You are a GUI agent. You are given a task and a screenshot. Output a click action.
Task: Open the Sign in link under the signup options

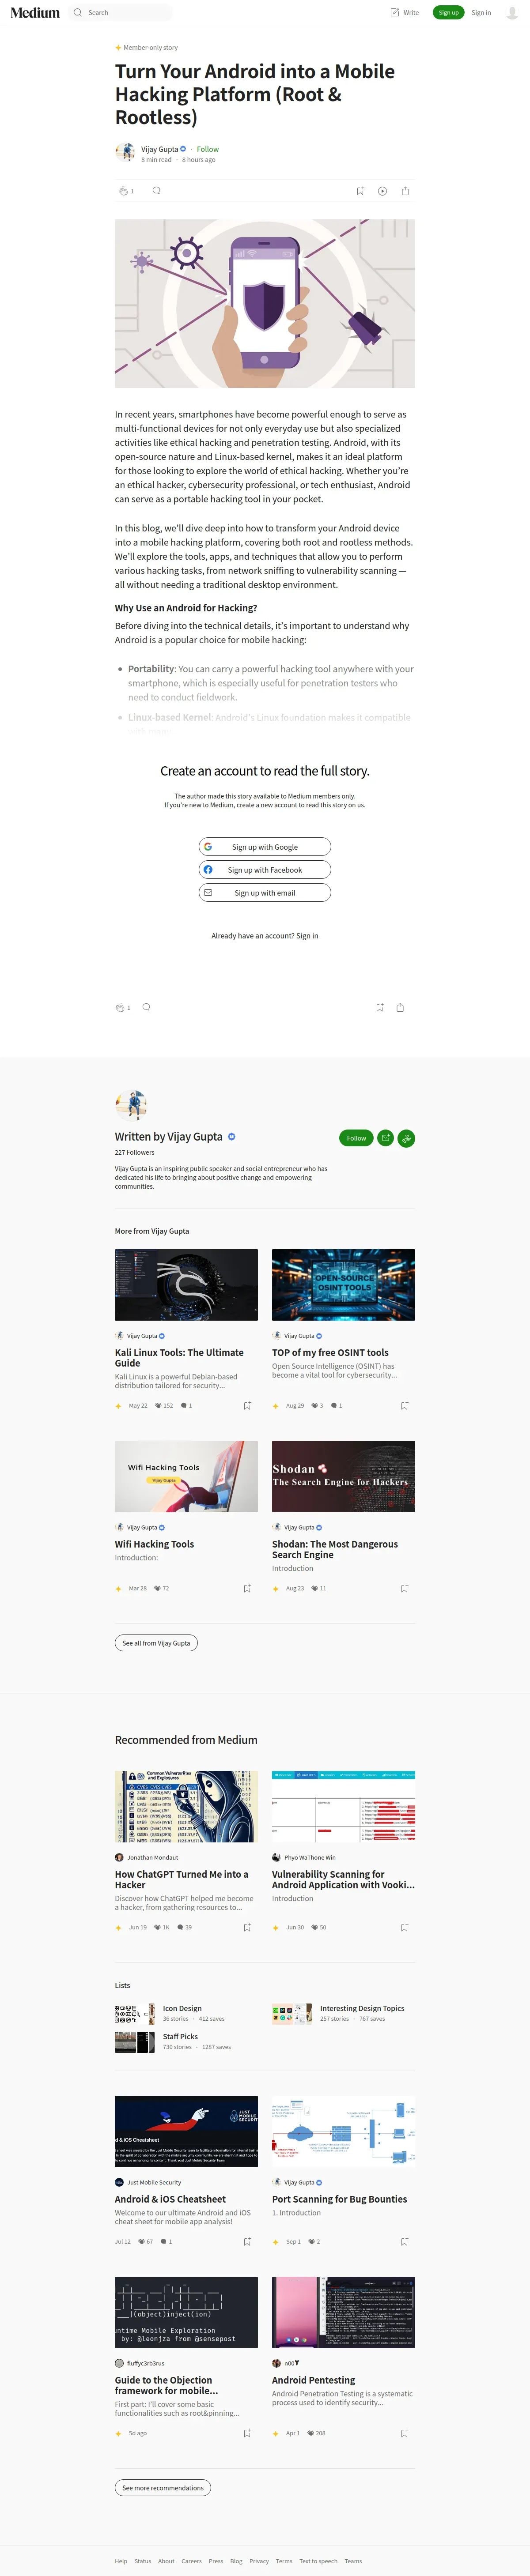pyautogui.click(x=307, y=936)
